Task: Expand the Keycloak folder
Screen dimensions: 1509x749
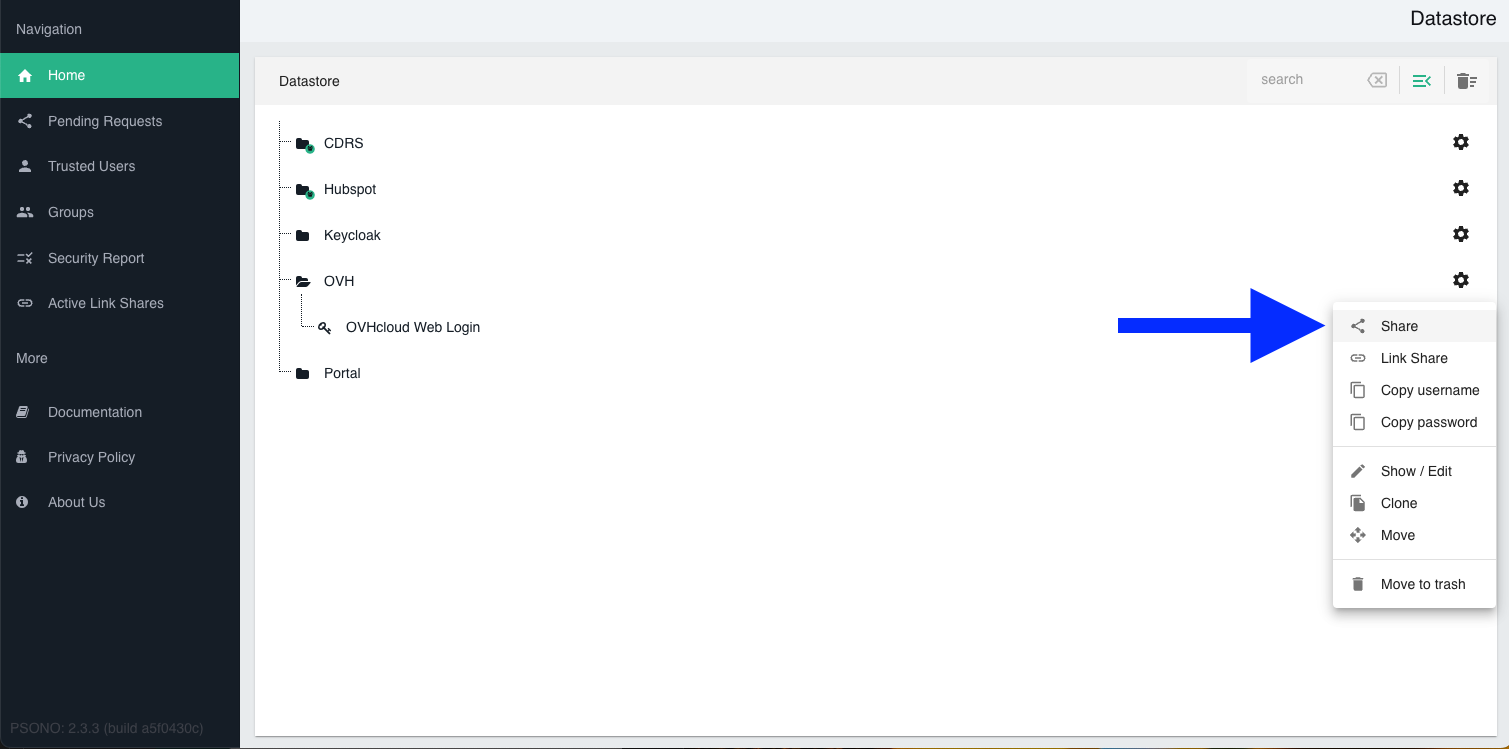Action: tap(303, 236)
